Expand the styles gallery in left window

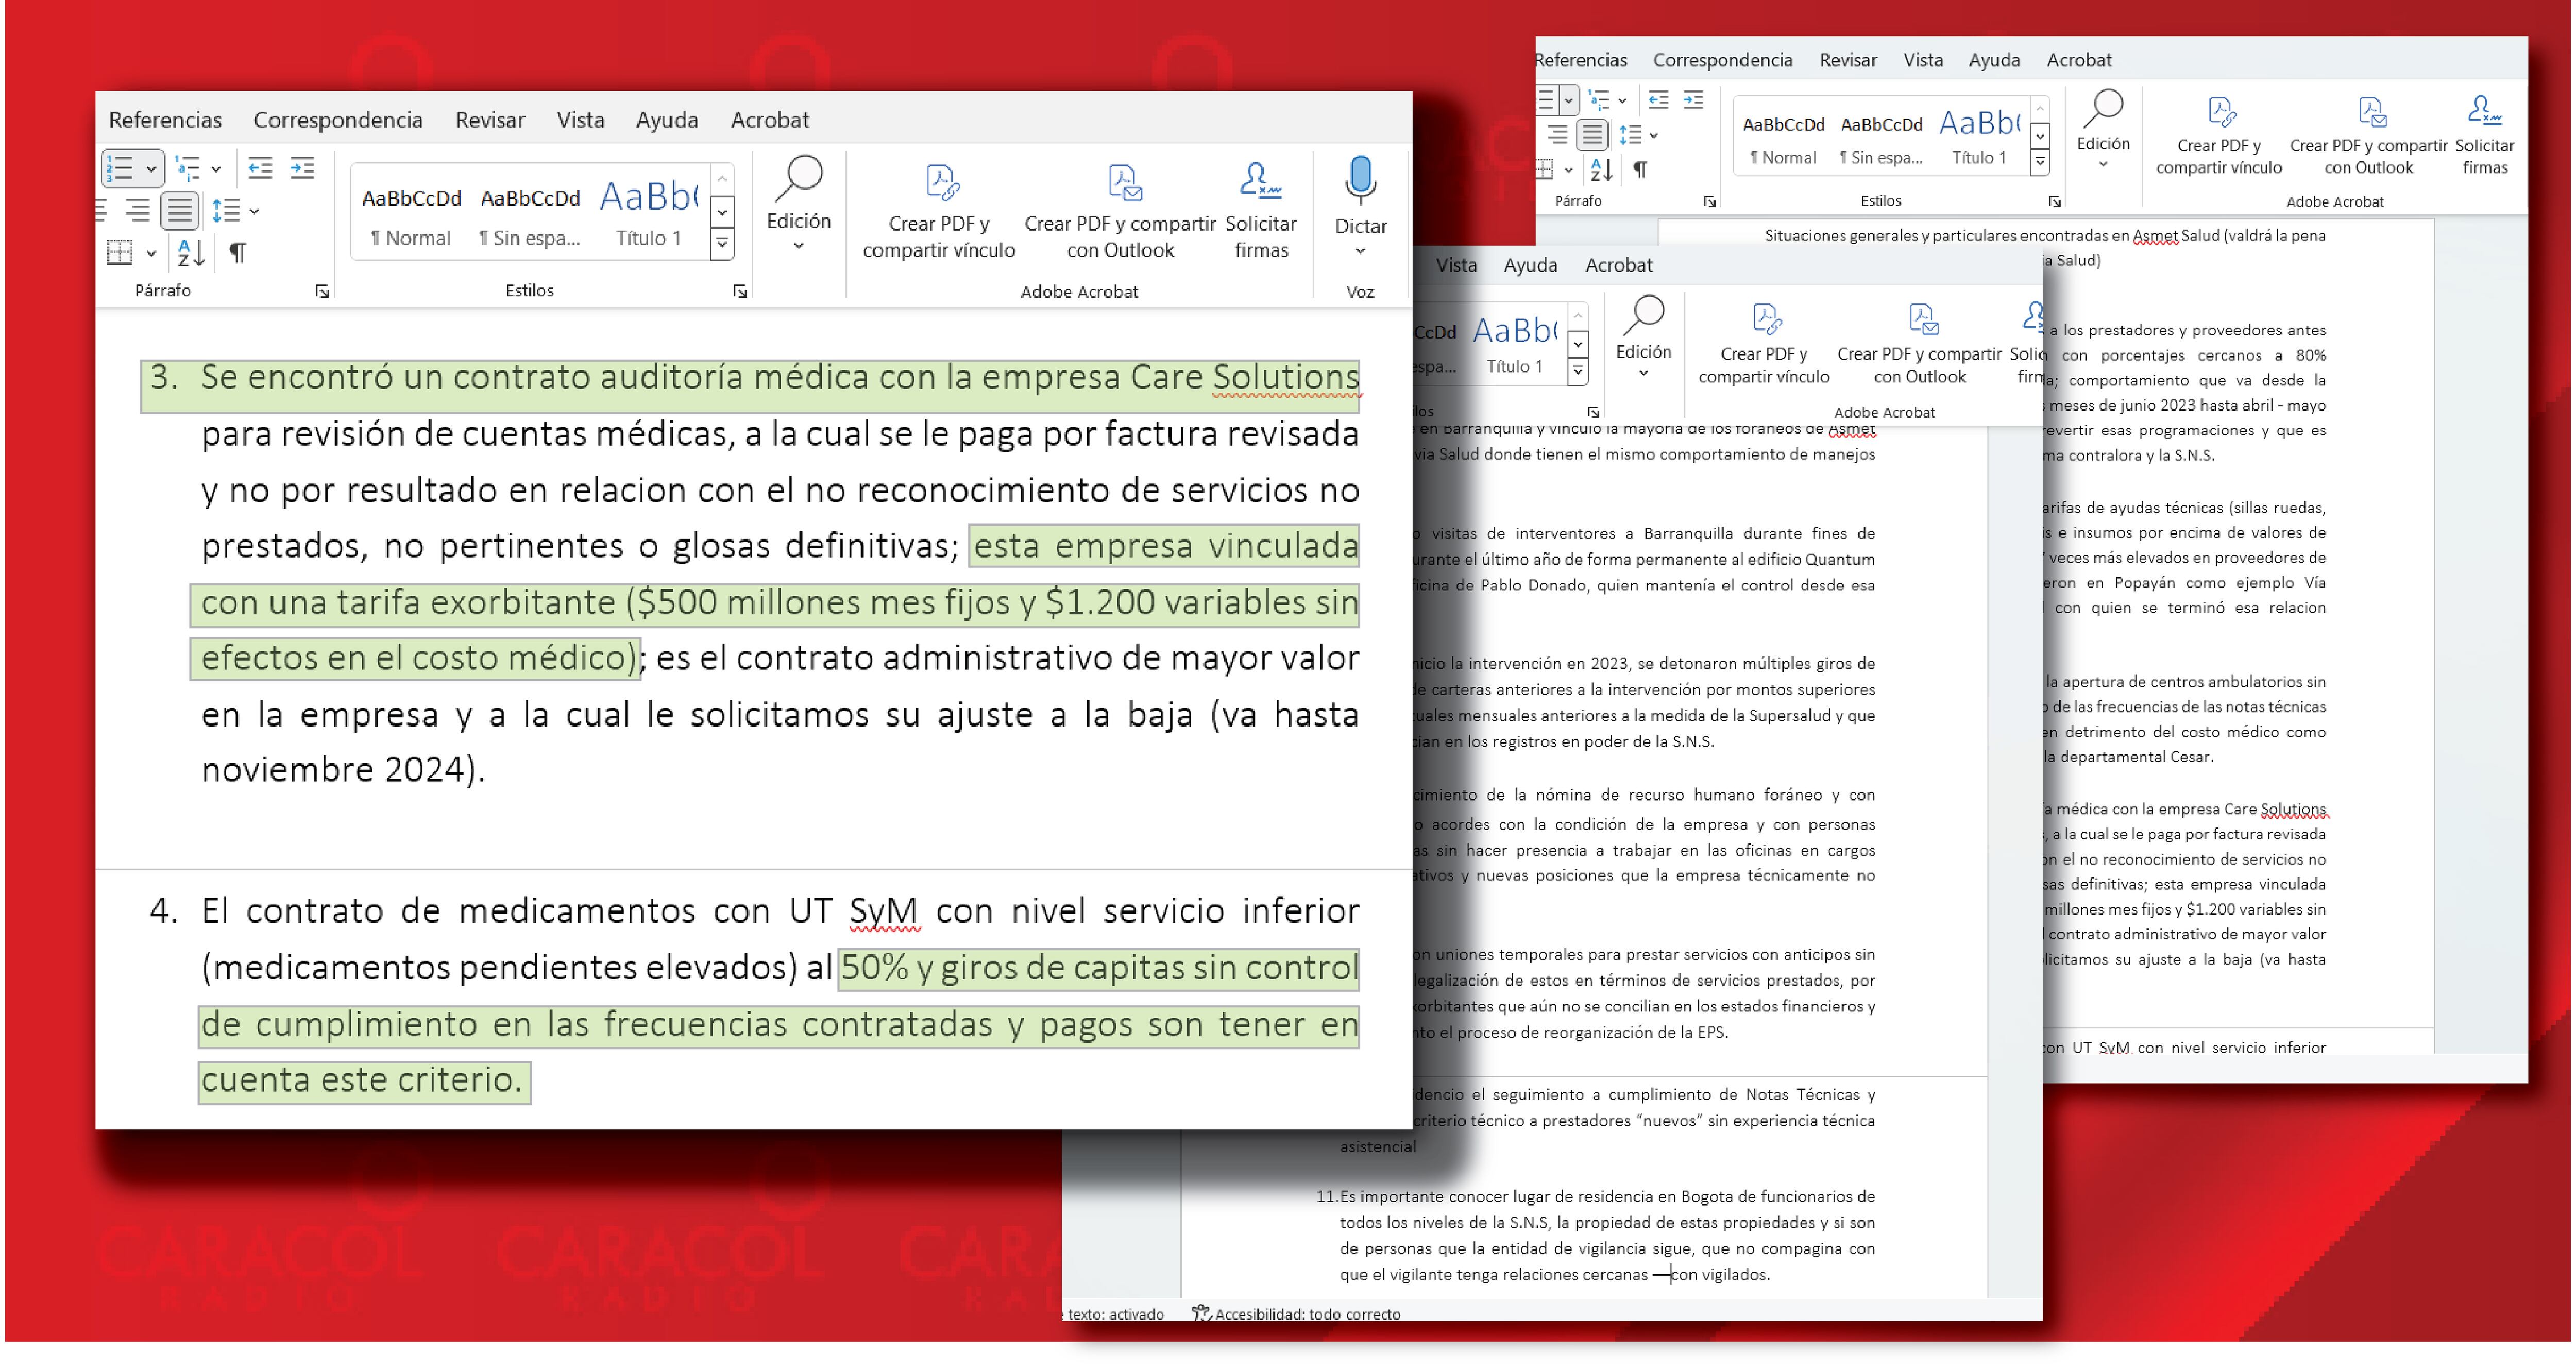[x=722, y=244]
